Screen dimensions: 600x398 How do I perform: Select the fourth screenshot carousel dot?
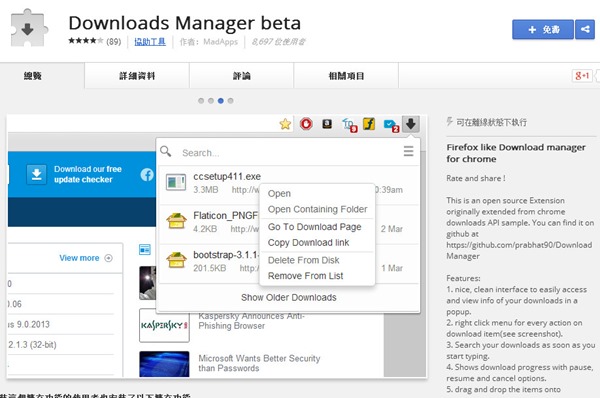[230, 101]
